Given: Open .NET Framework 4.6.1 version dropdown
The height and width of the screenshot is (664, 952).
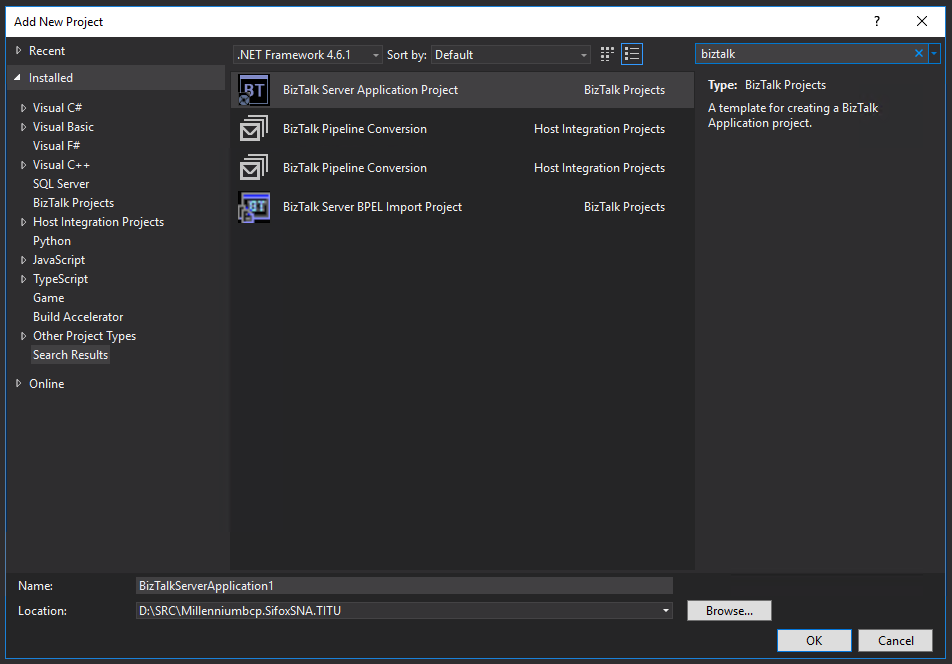Looking at the screenshot, I should click(308, 55).
